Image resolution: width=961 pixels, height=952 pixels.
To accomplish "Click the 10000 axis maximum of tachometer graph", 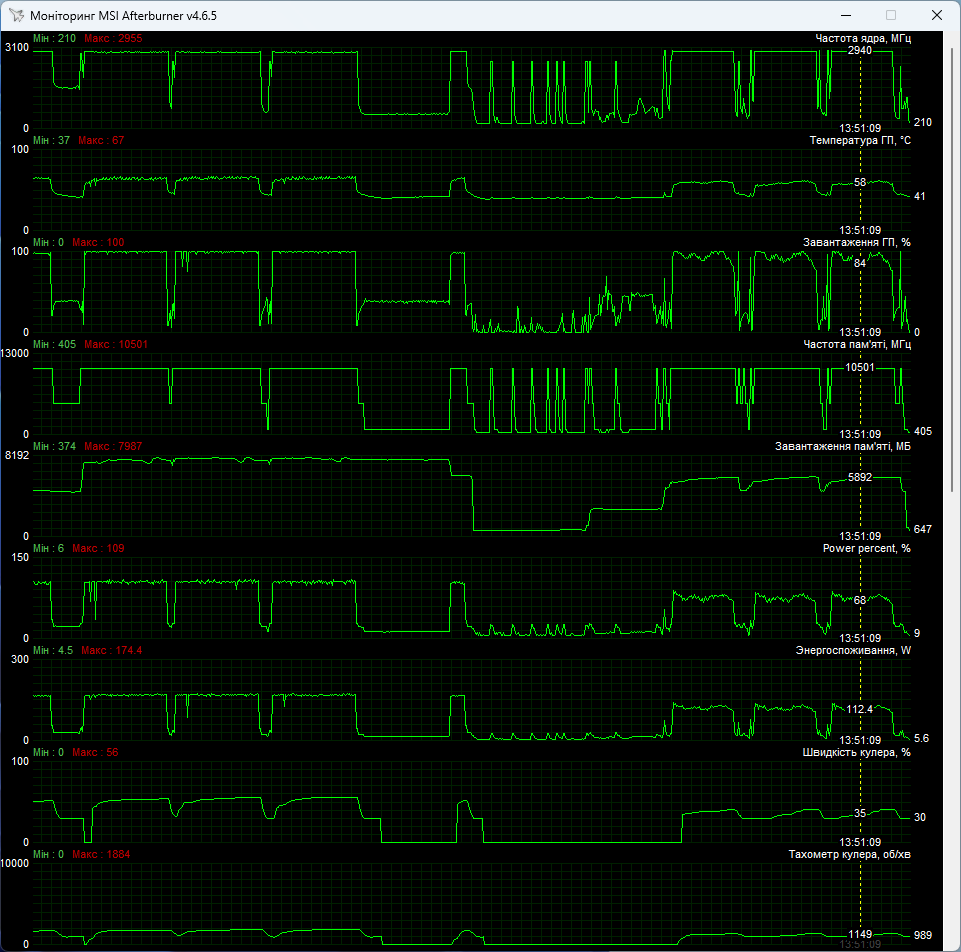I will click(x=15, y=863).
